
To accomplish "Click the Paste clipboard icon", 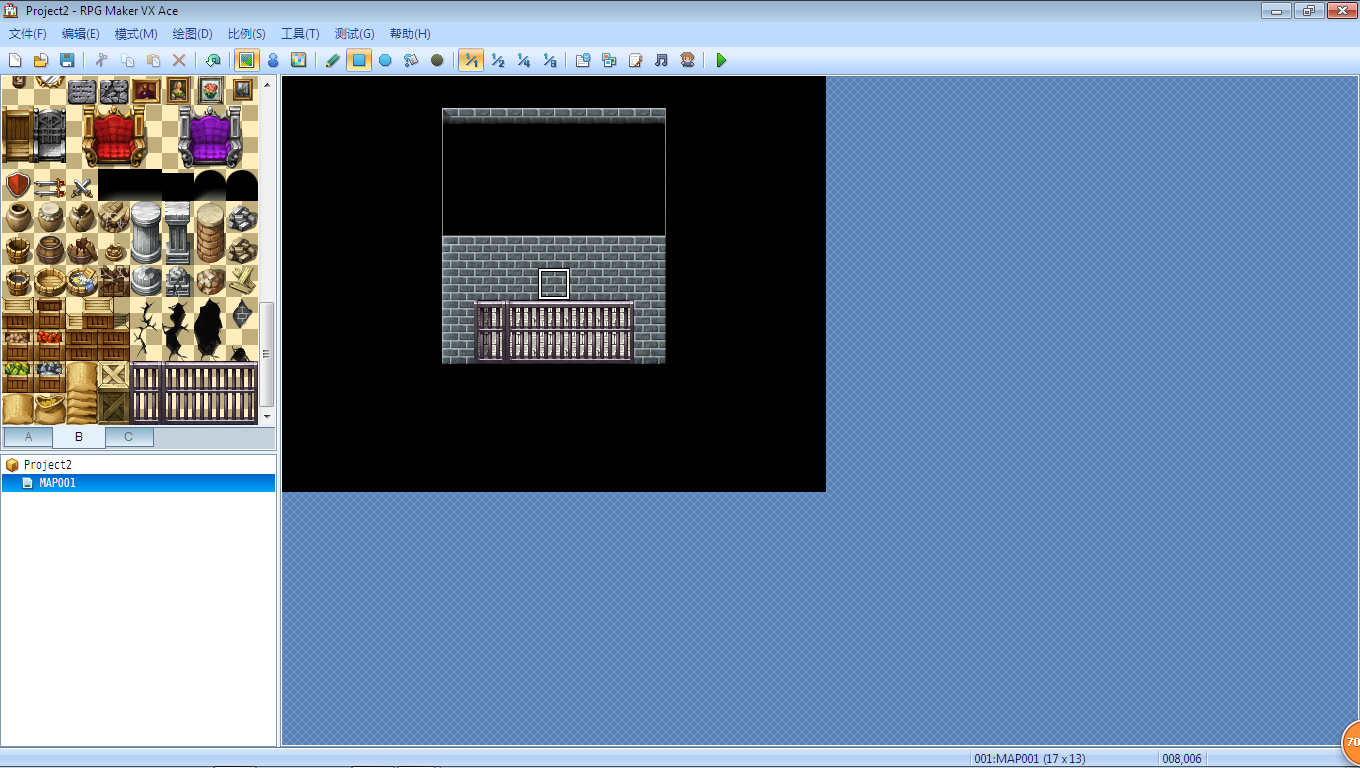I will point(153,60).
